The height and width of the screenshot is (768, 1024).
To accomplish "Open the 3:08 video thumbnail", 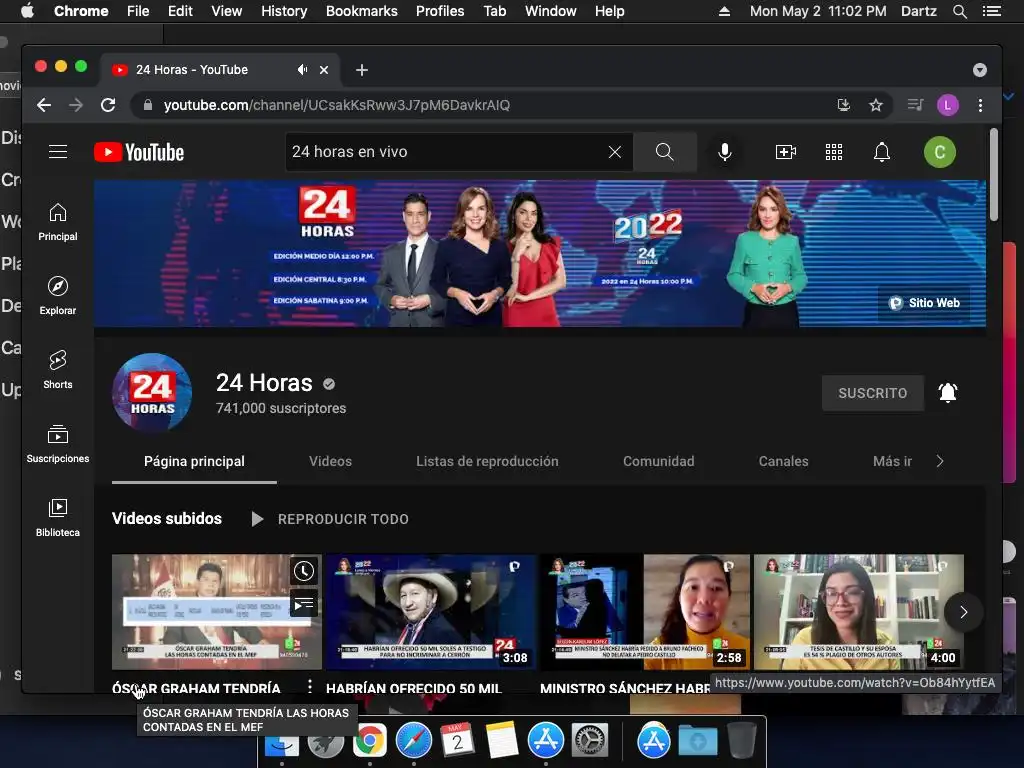I will tap(430, 612).
